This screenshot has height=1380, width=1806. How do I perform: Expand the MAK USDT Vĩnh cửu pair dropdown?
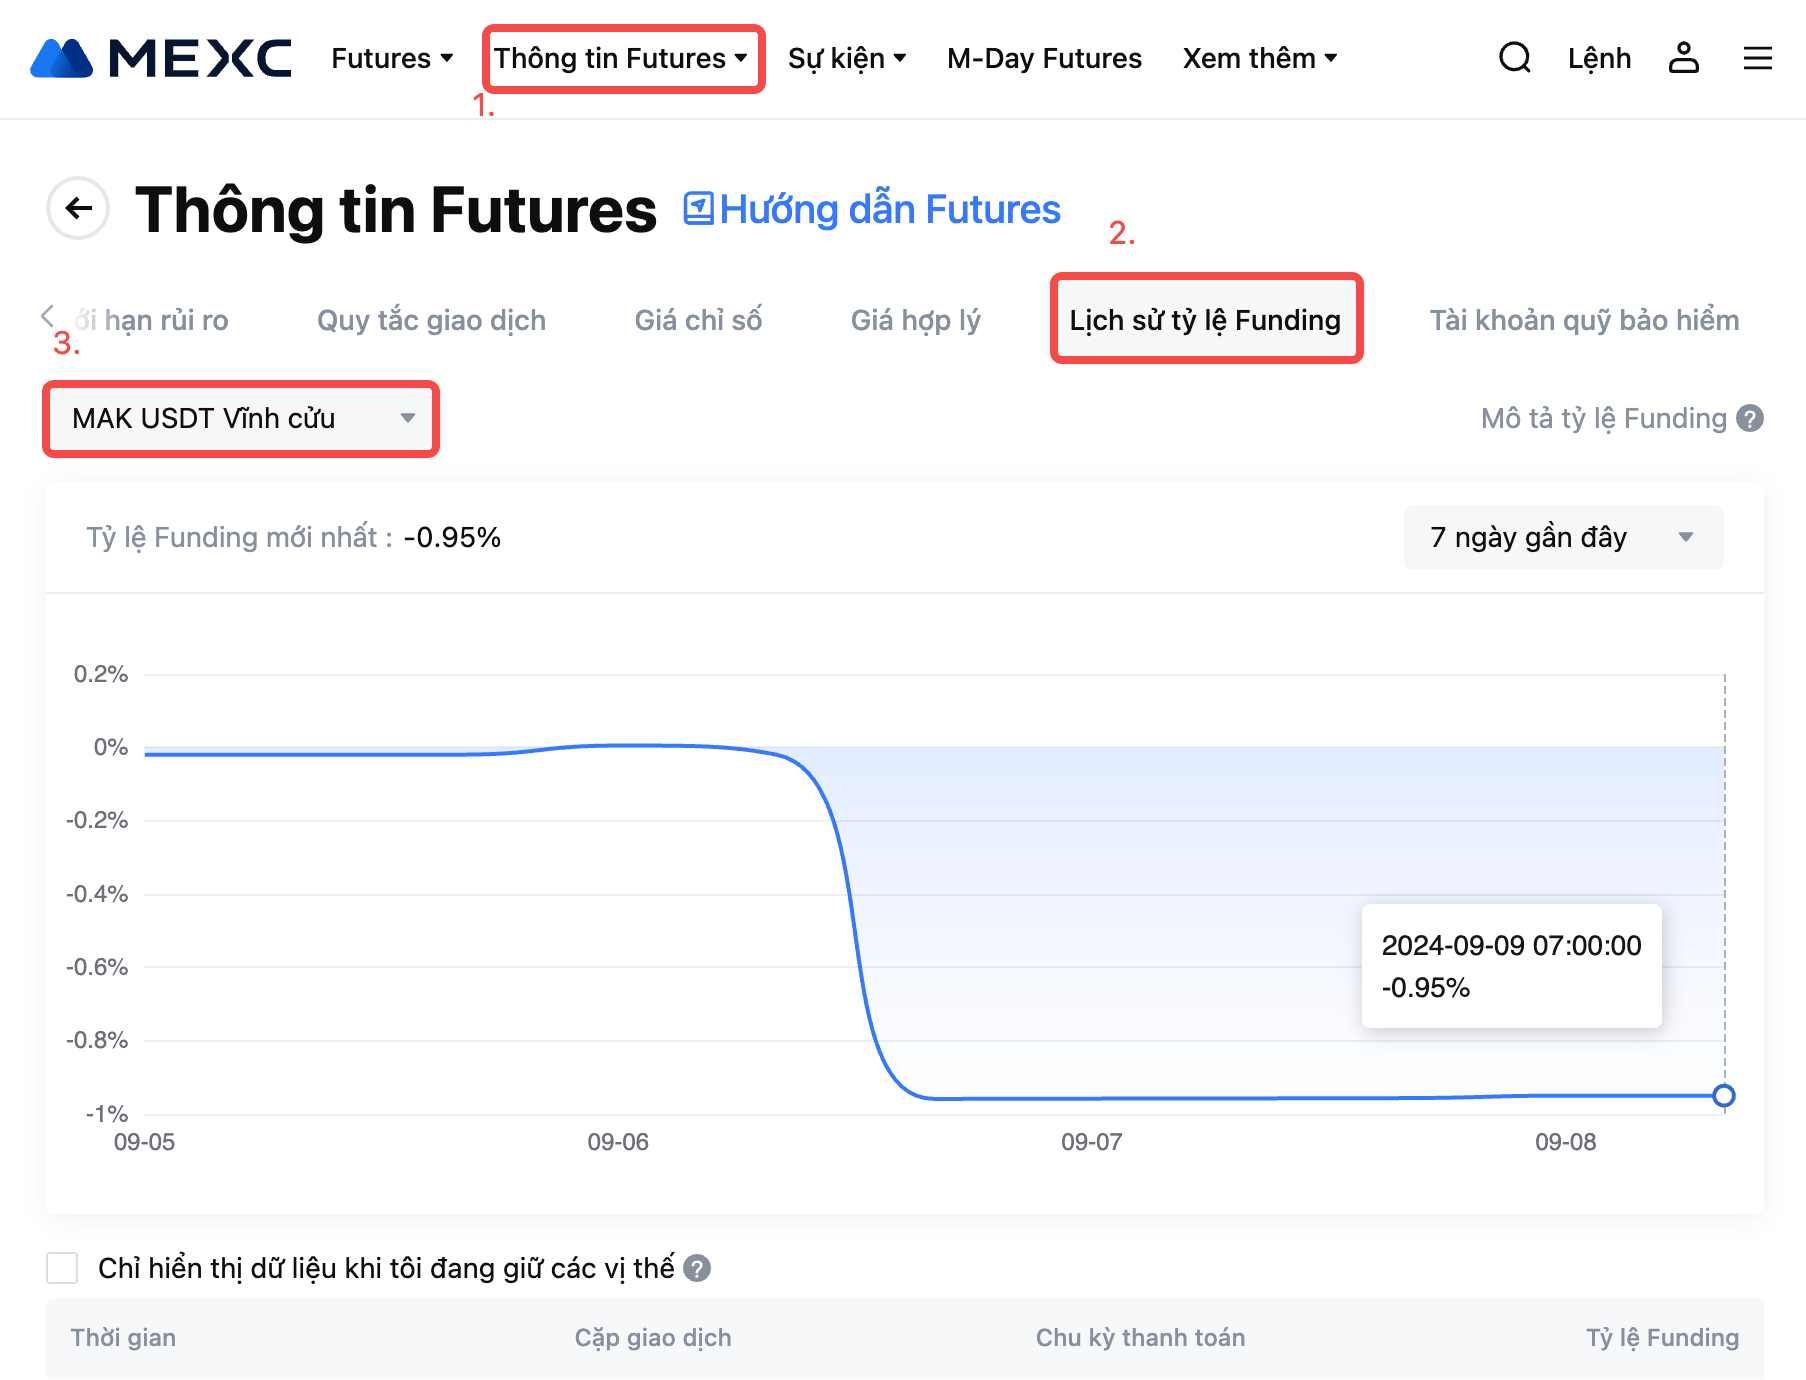pyautogui.click(x=241, y=419)
